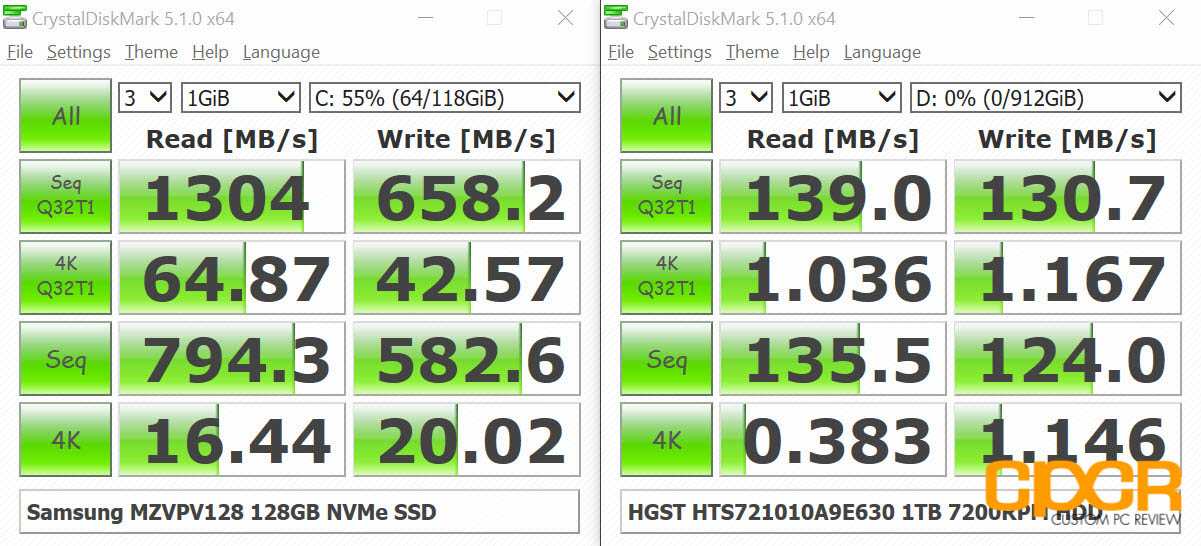This screenshot has width=1201, height=546.
Task: Click the 794.3 Seq read result
Action: coord(233,358)
